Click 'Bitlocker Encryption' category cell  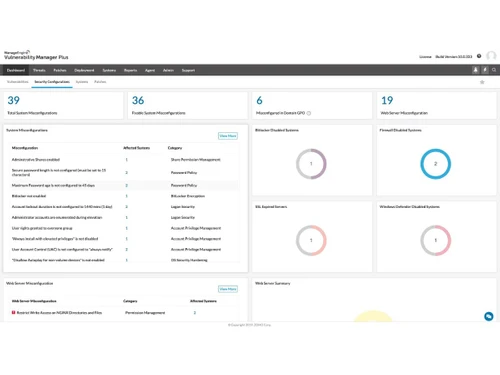coord(188,196)
